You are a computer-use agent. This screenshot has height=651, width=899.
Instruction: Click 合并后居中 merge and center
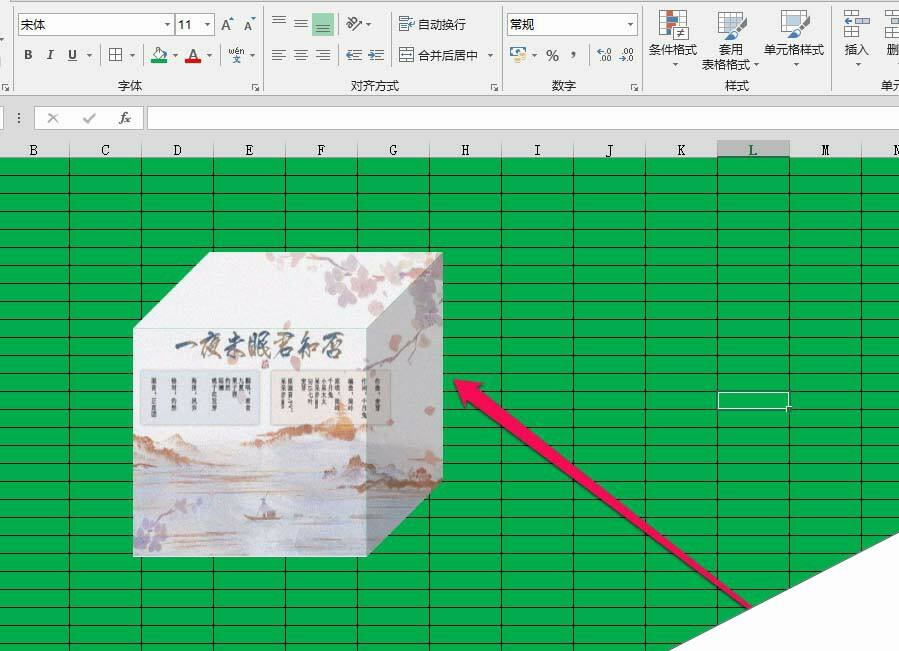click(439, 55)
